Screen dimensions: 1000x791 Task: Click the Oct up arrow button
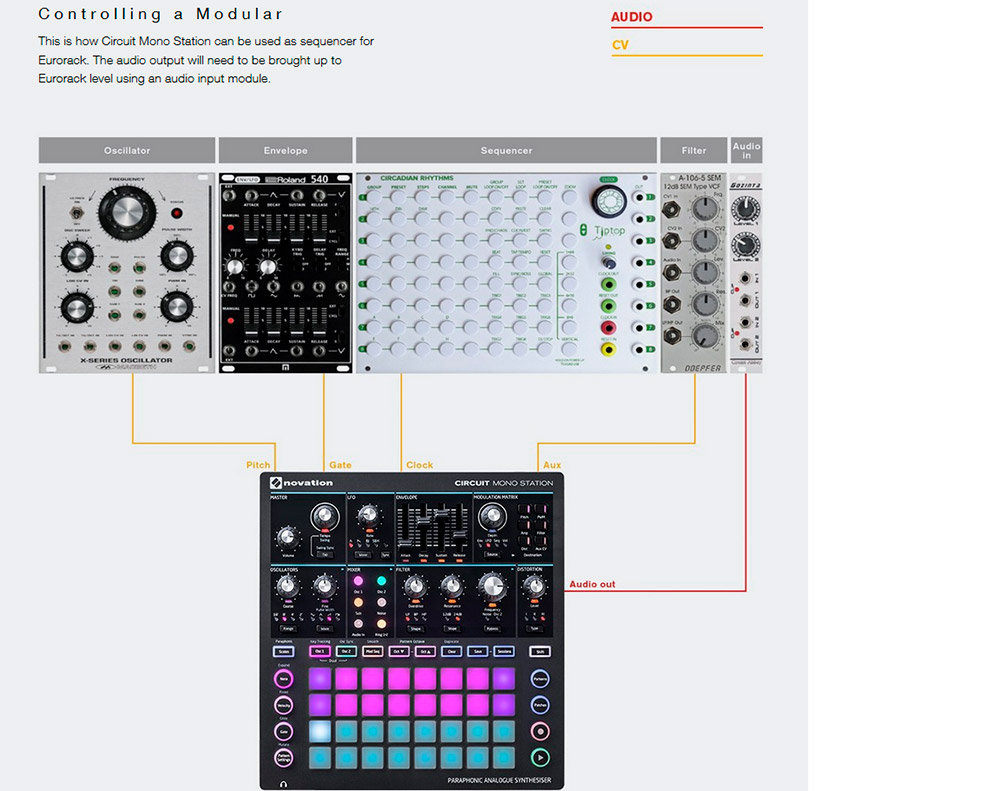(425, 651)
